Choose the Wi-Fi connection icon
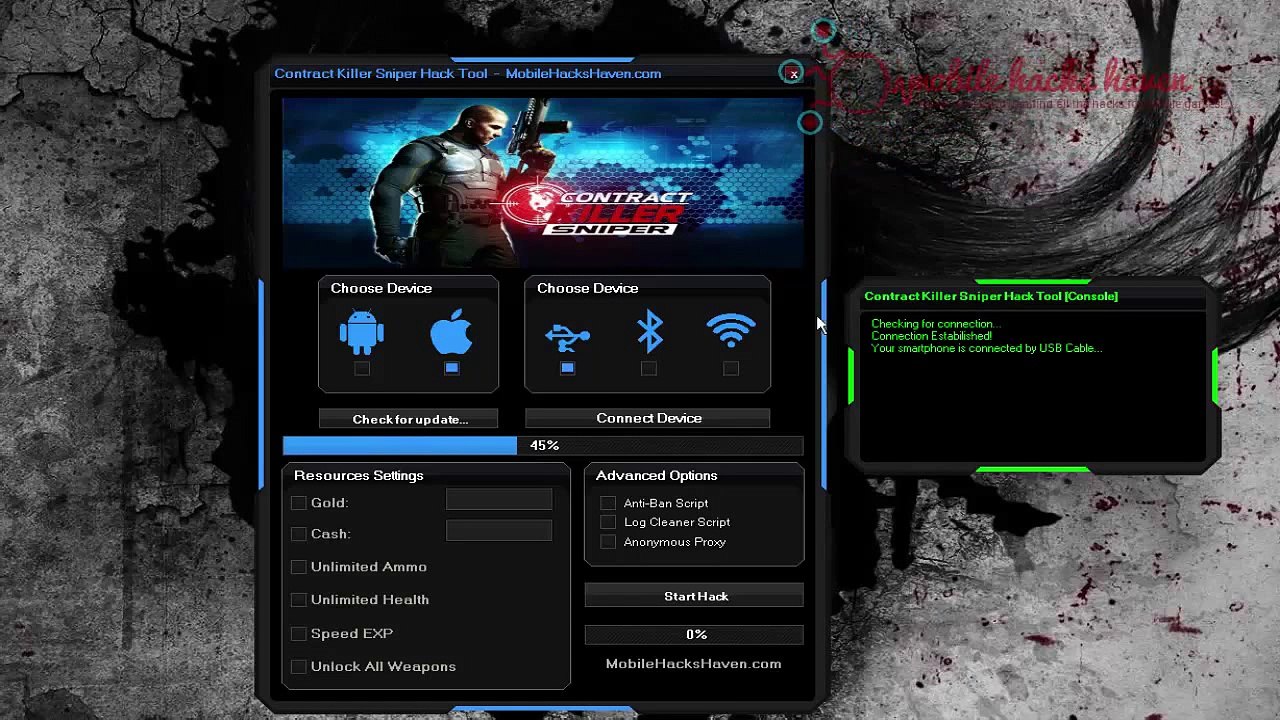Screen dimensions: 1280x720 tap(731, 331)
